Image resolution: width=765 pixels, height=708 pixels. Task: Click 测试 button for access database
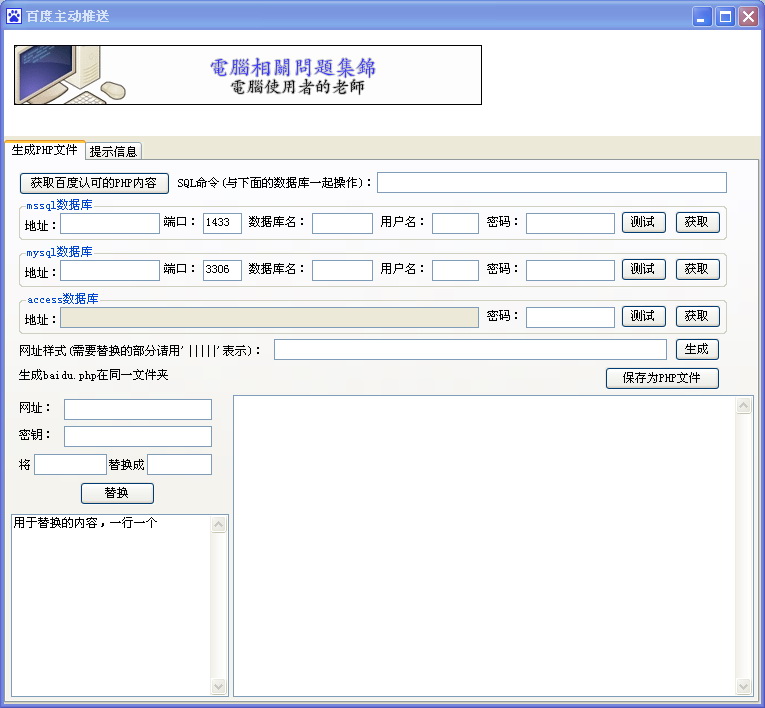(x=644, y=316)
